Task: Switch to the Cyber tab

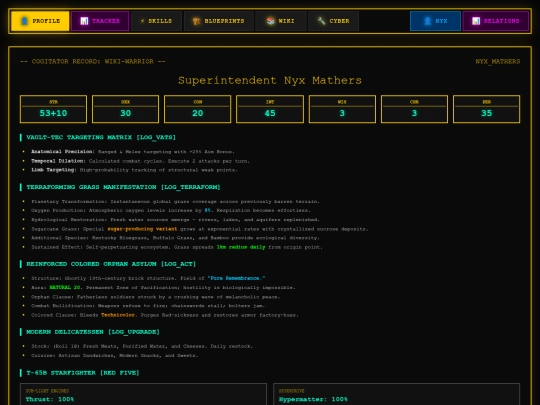Action: pos(333,21)
